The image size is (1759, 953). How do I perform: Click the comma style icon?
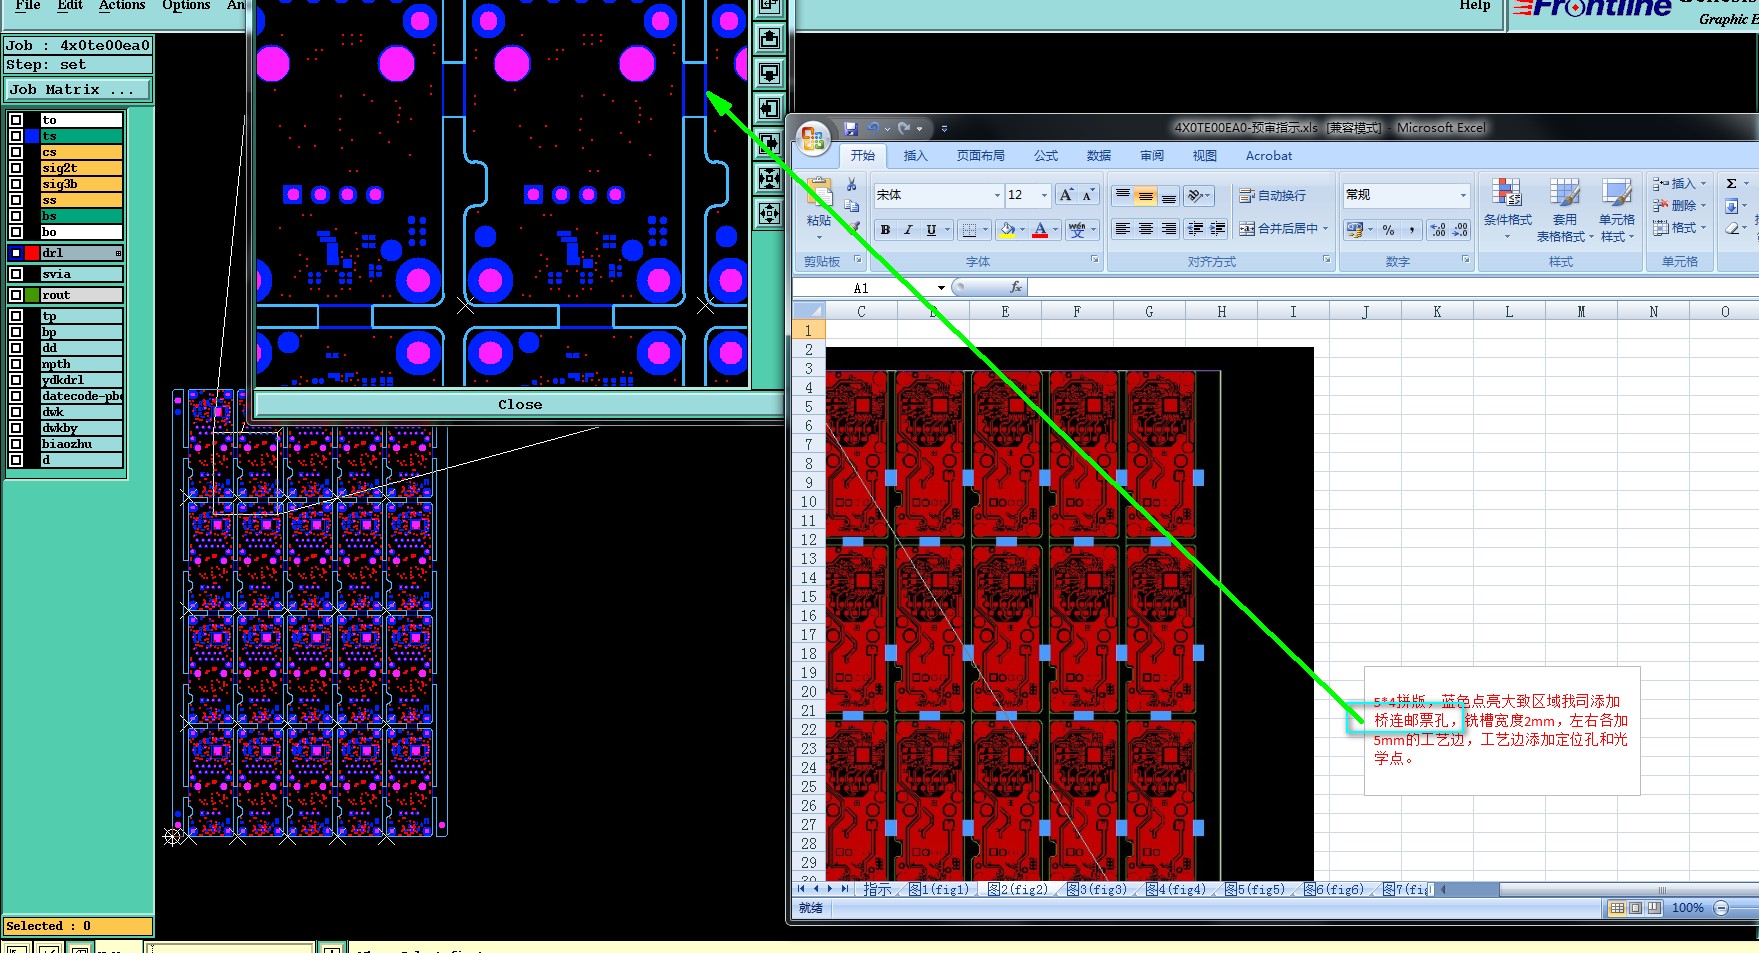[1411, 230]
